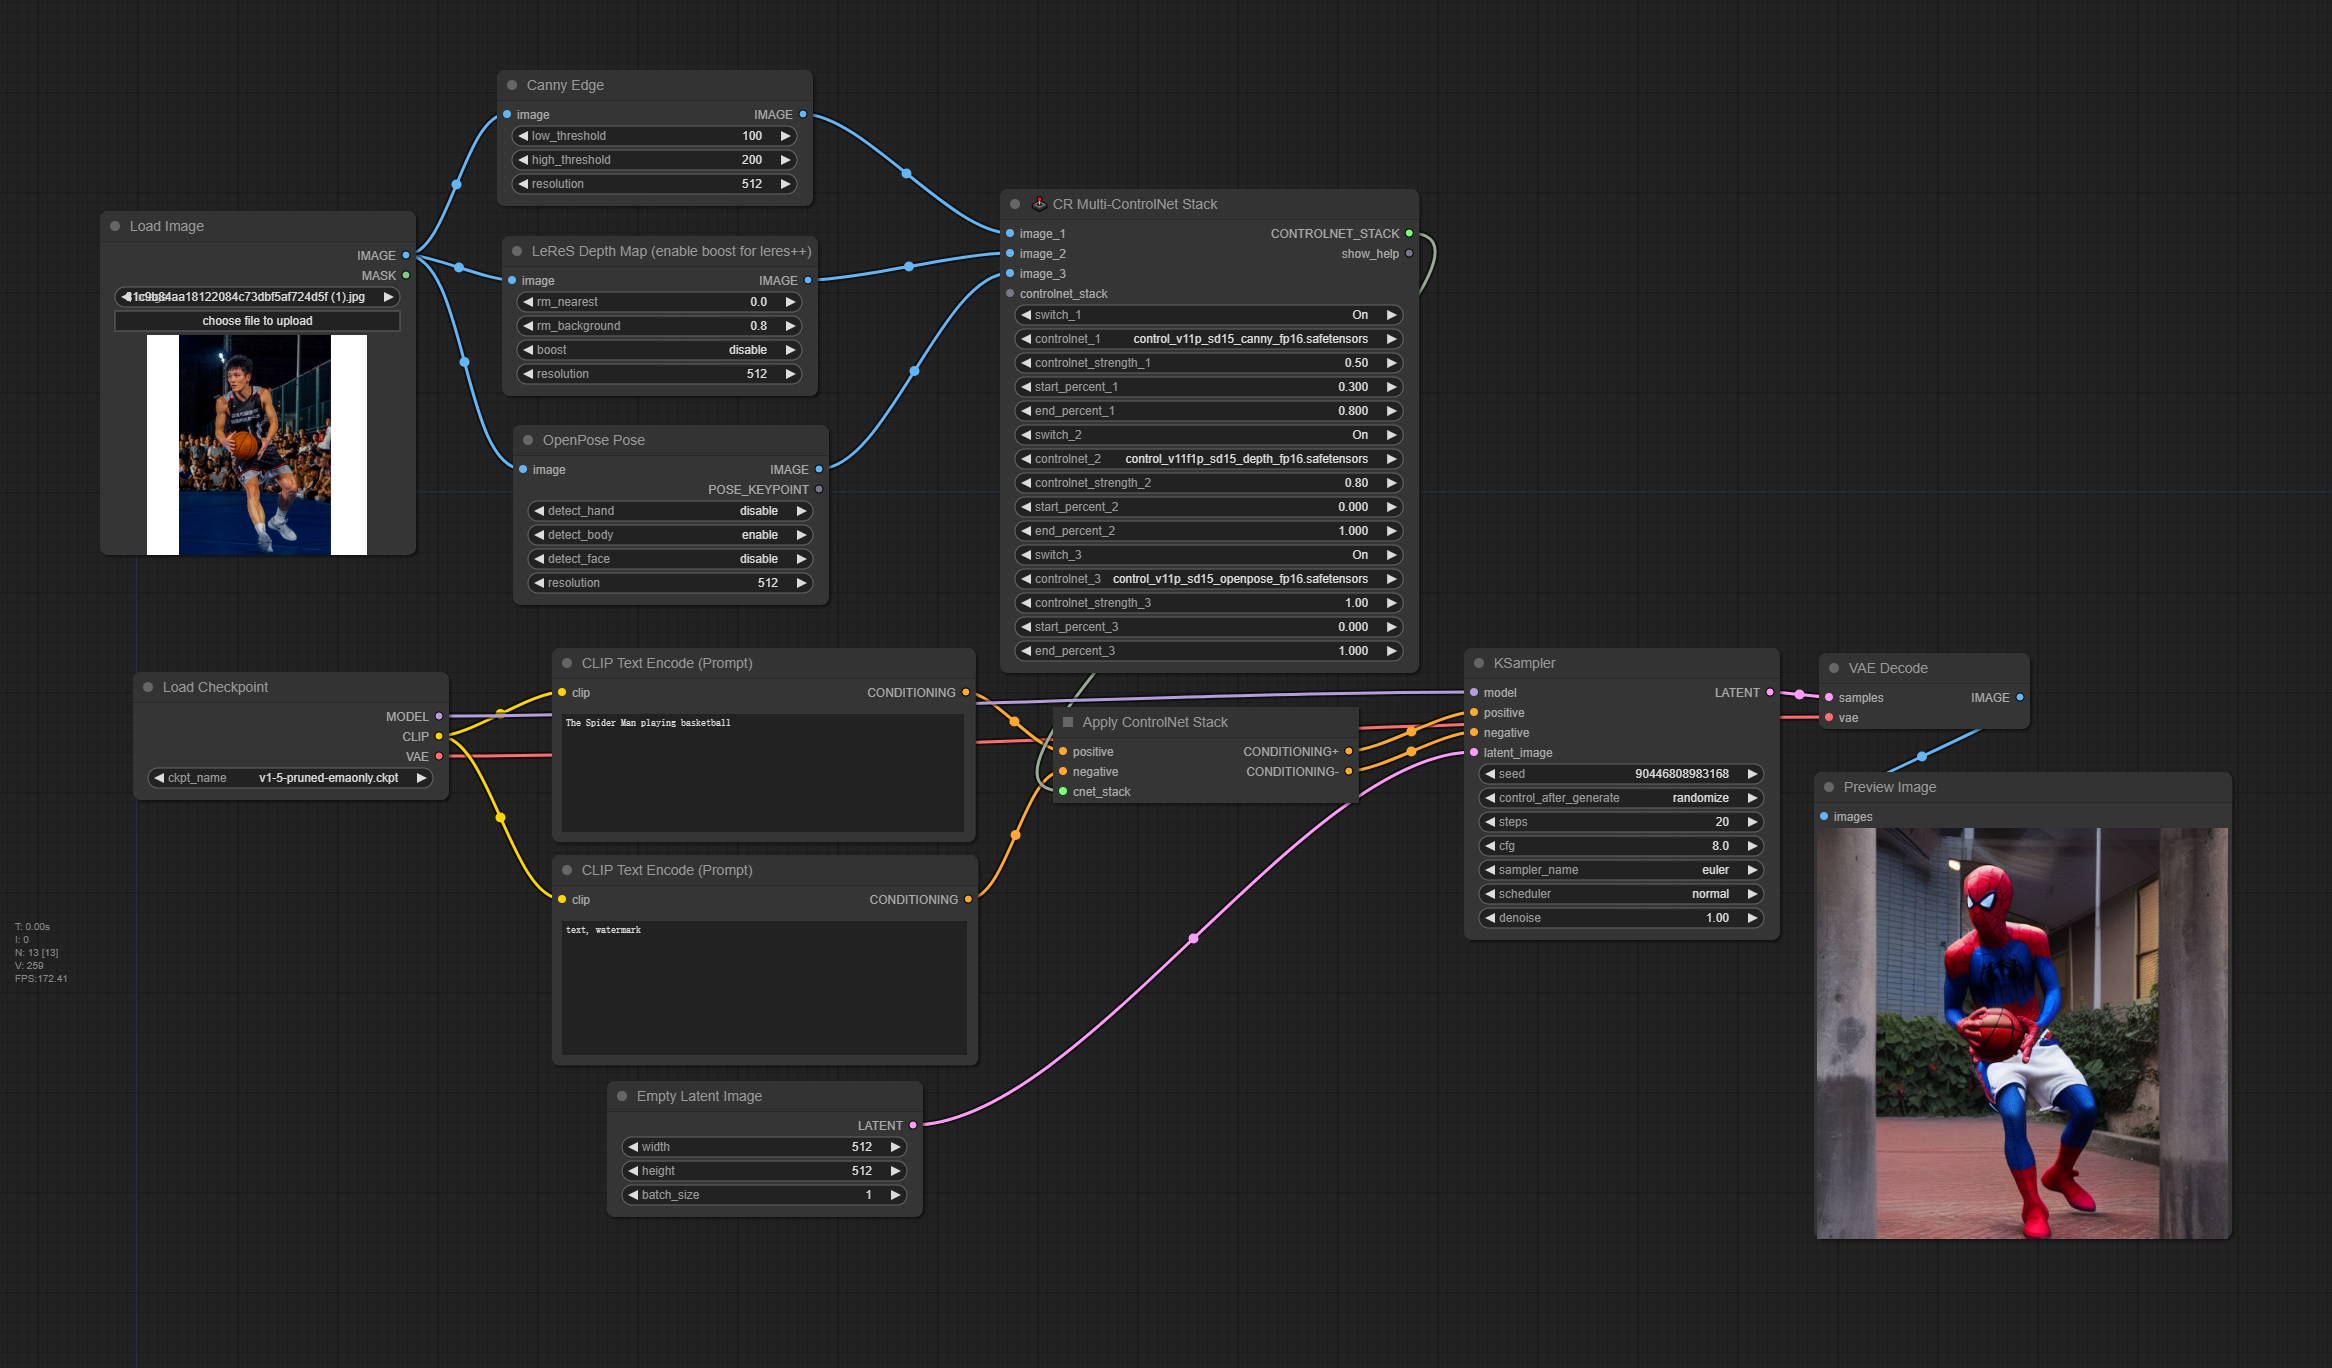Click the show_help output socket
Screen dimensions: 2332x1368
[x=1409, y=253]
